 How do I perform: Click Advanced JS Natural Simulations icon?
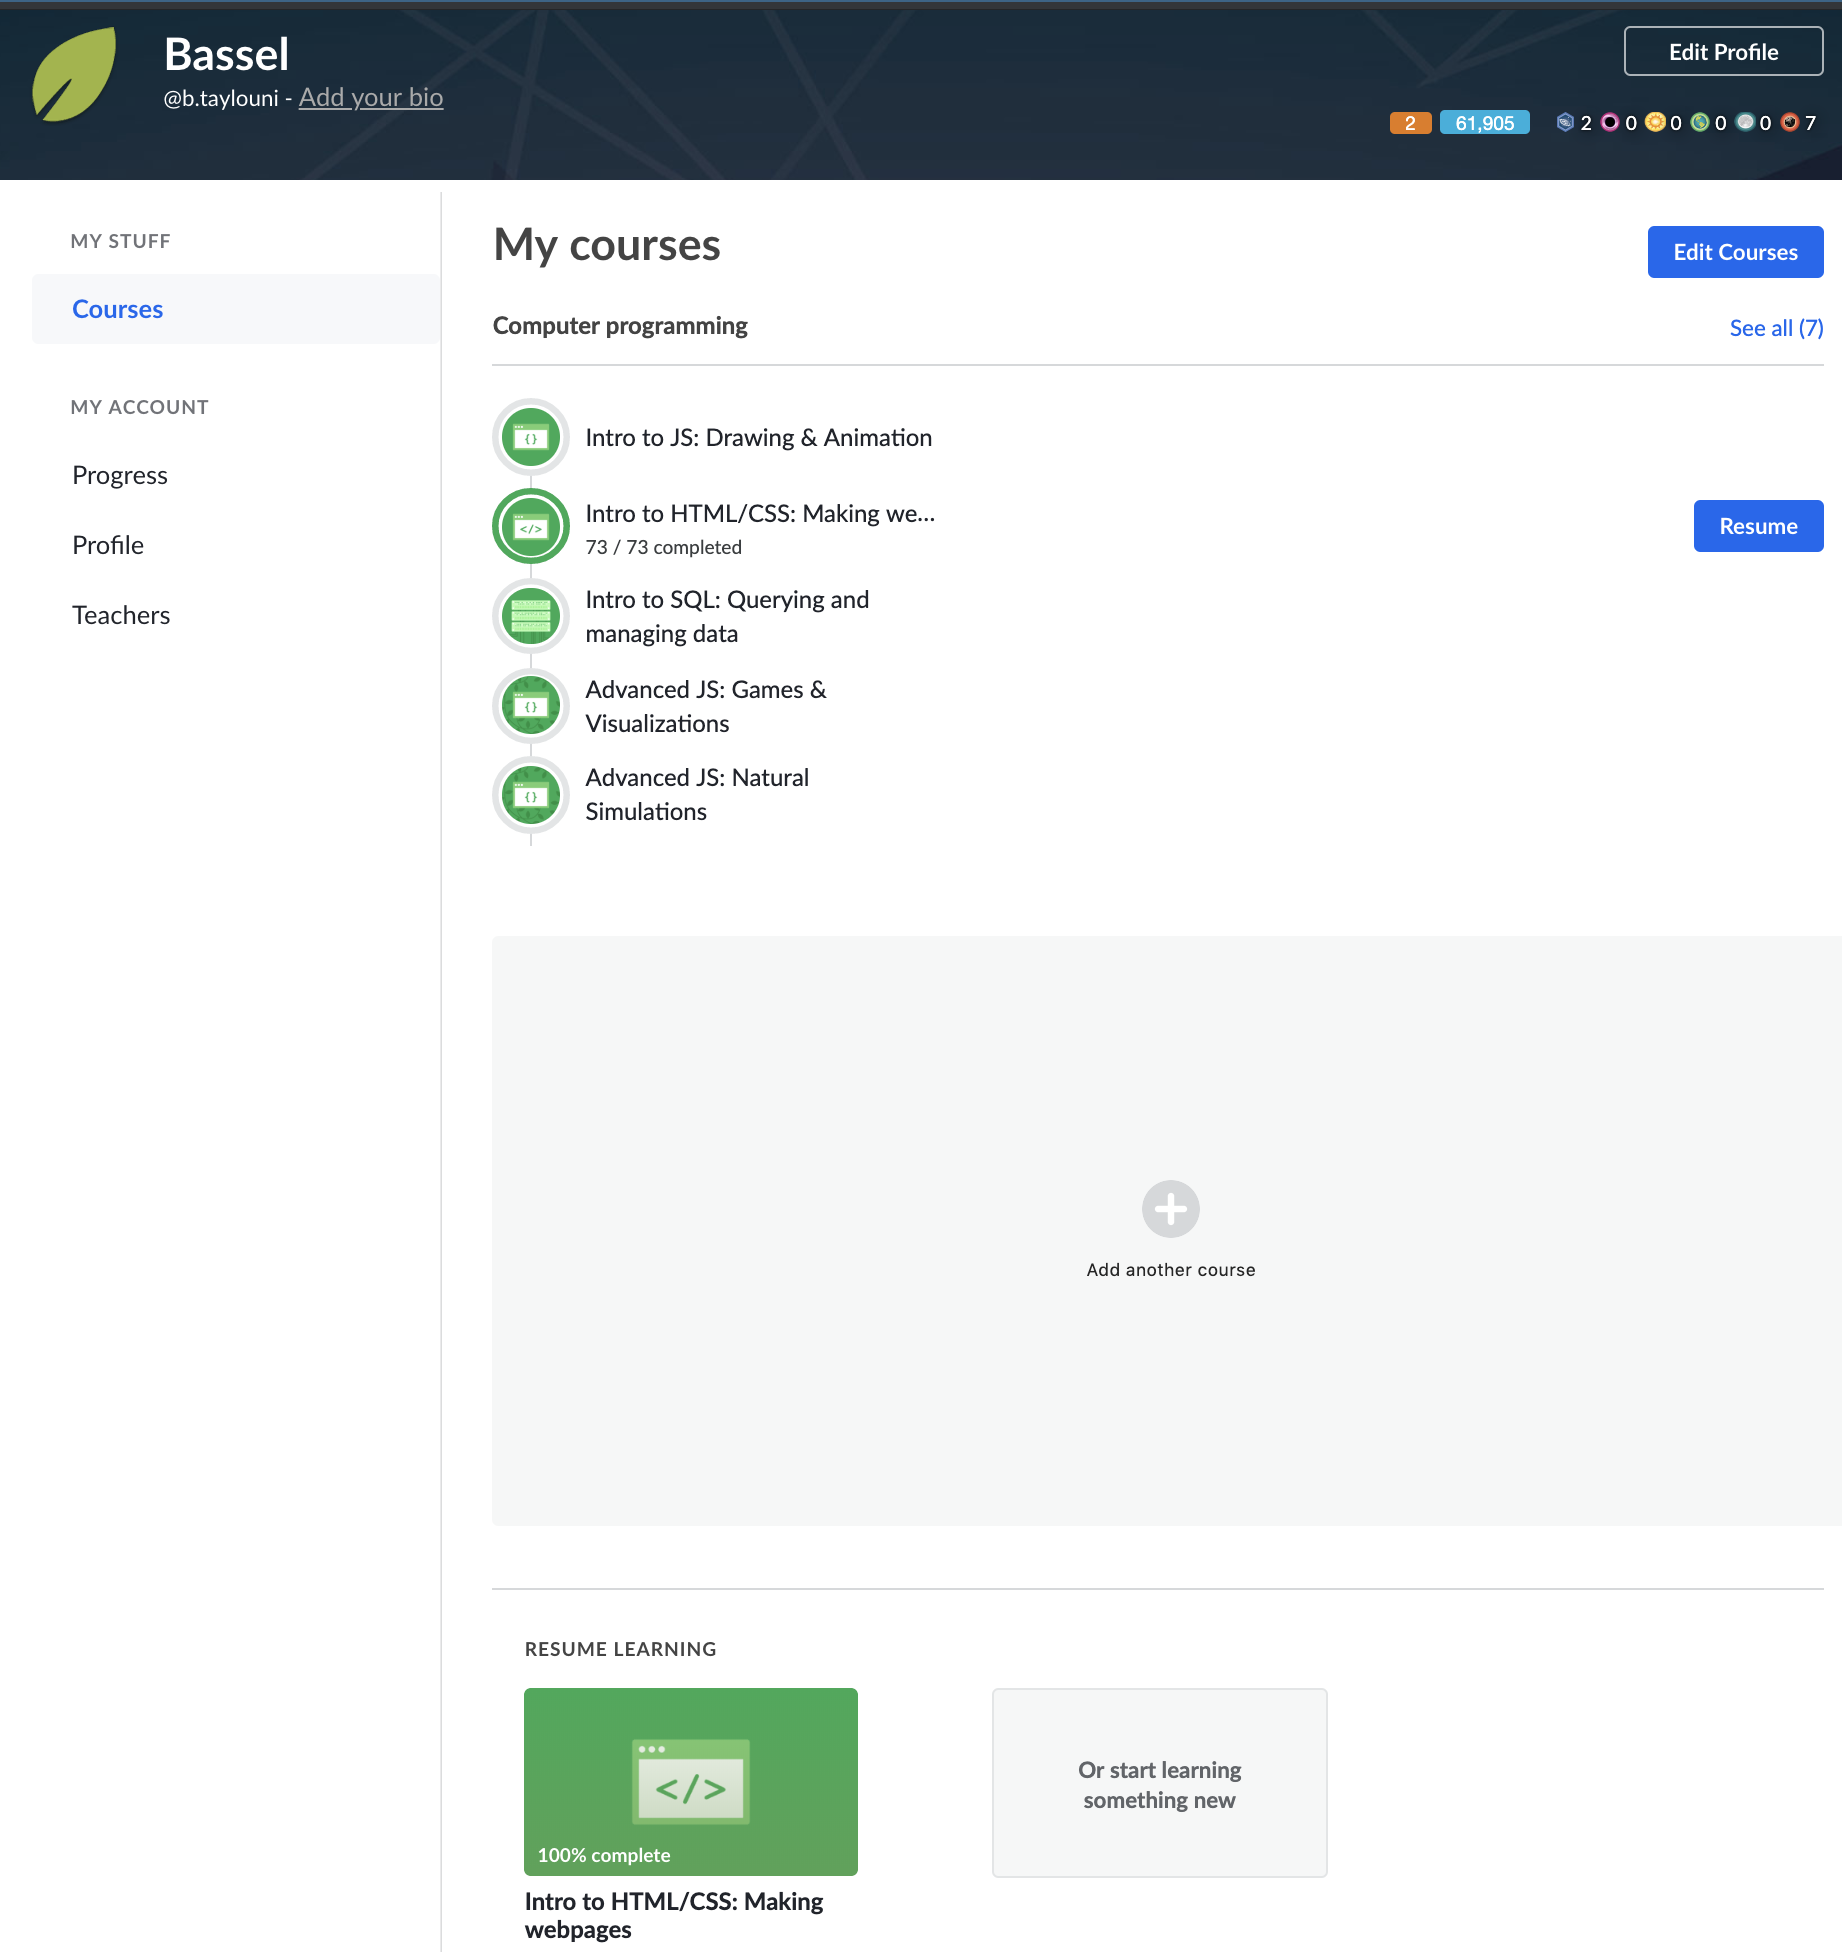tap(531, 795)
